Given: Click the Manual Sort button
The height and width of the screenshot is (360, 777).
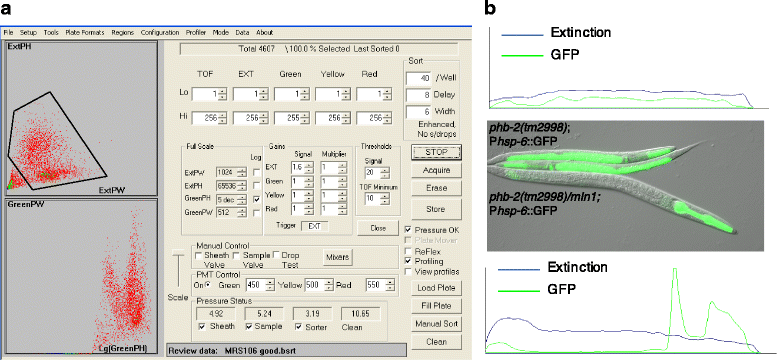Looking at the screenshot, I should (436, 324).
